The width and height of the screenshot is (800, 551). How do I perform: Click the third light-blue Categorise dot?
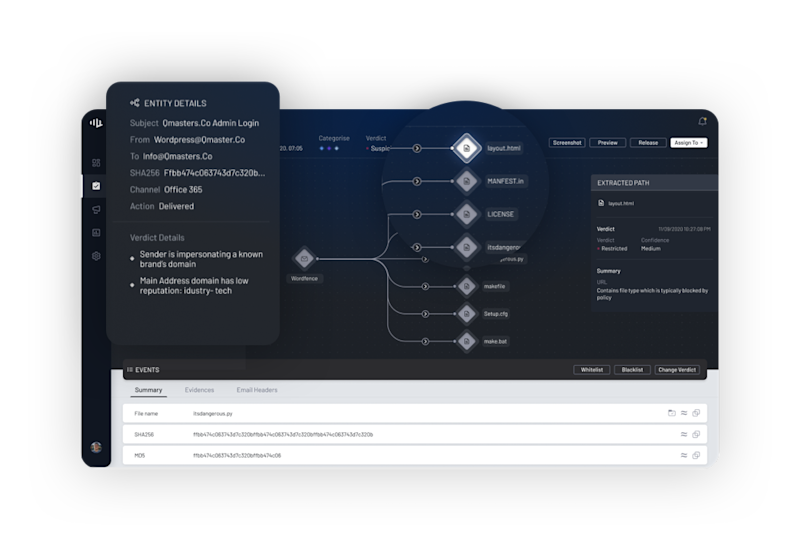pyautogui.click(x=336, y=148)
